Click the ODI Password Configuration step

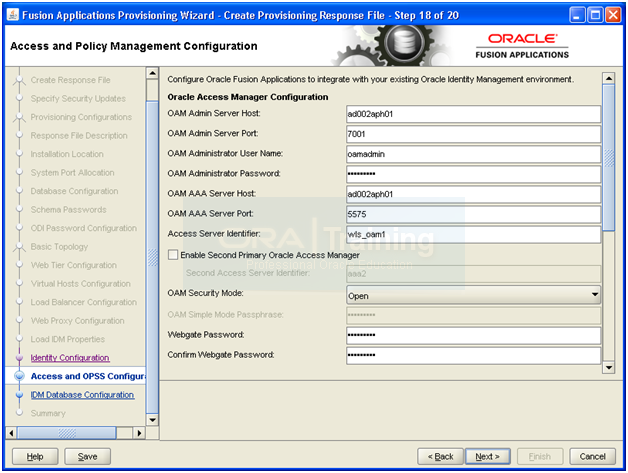tap(84, 228)
